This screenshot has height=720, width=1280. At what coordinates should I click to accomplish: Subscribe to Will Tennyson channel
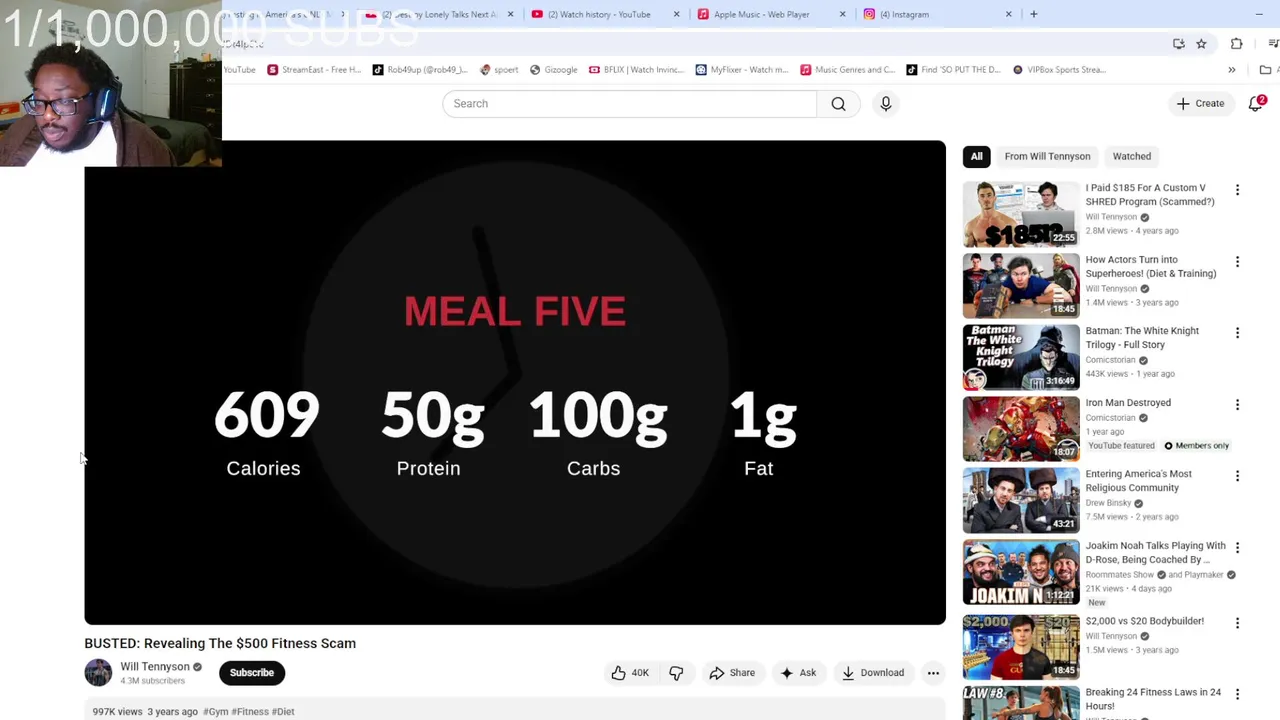click(252, 673)
